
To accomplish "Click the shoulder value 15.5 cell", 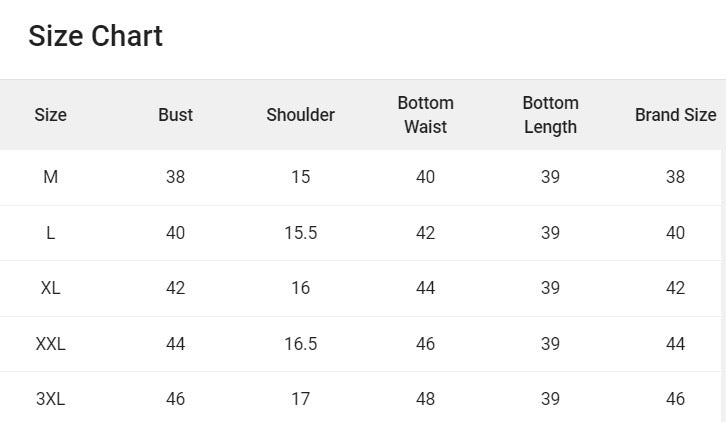I will click(x=300, y=233).
